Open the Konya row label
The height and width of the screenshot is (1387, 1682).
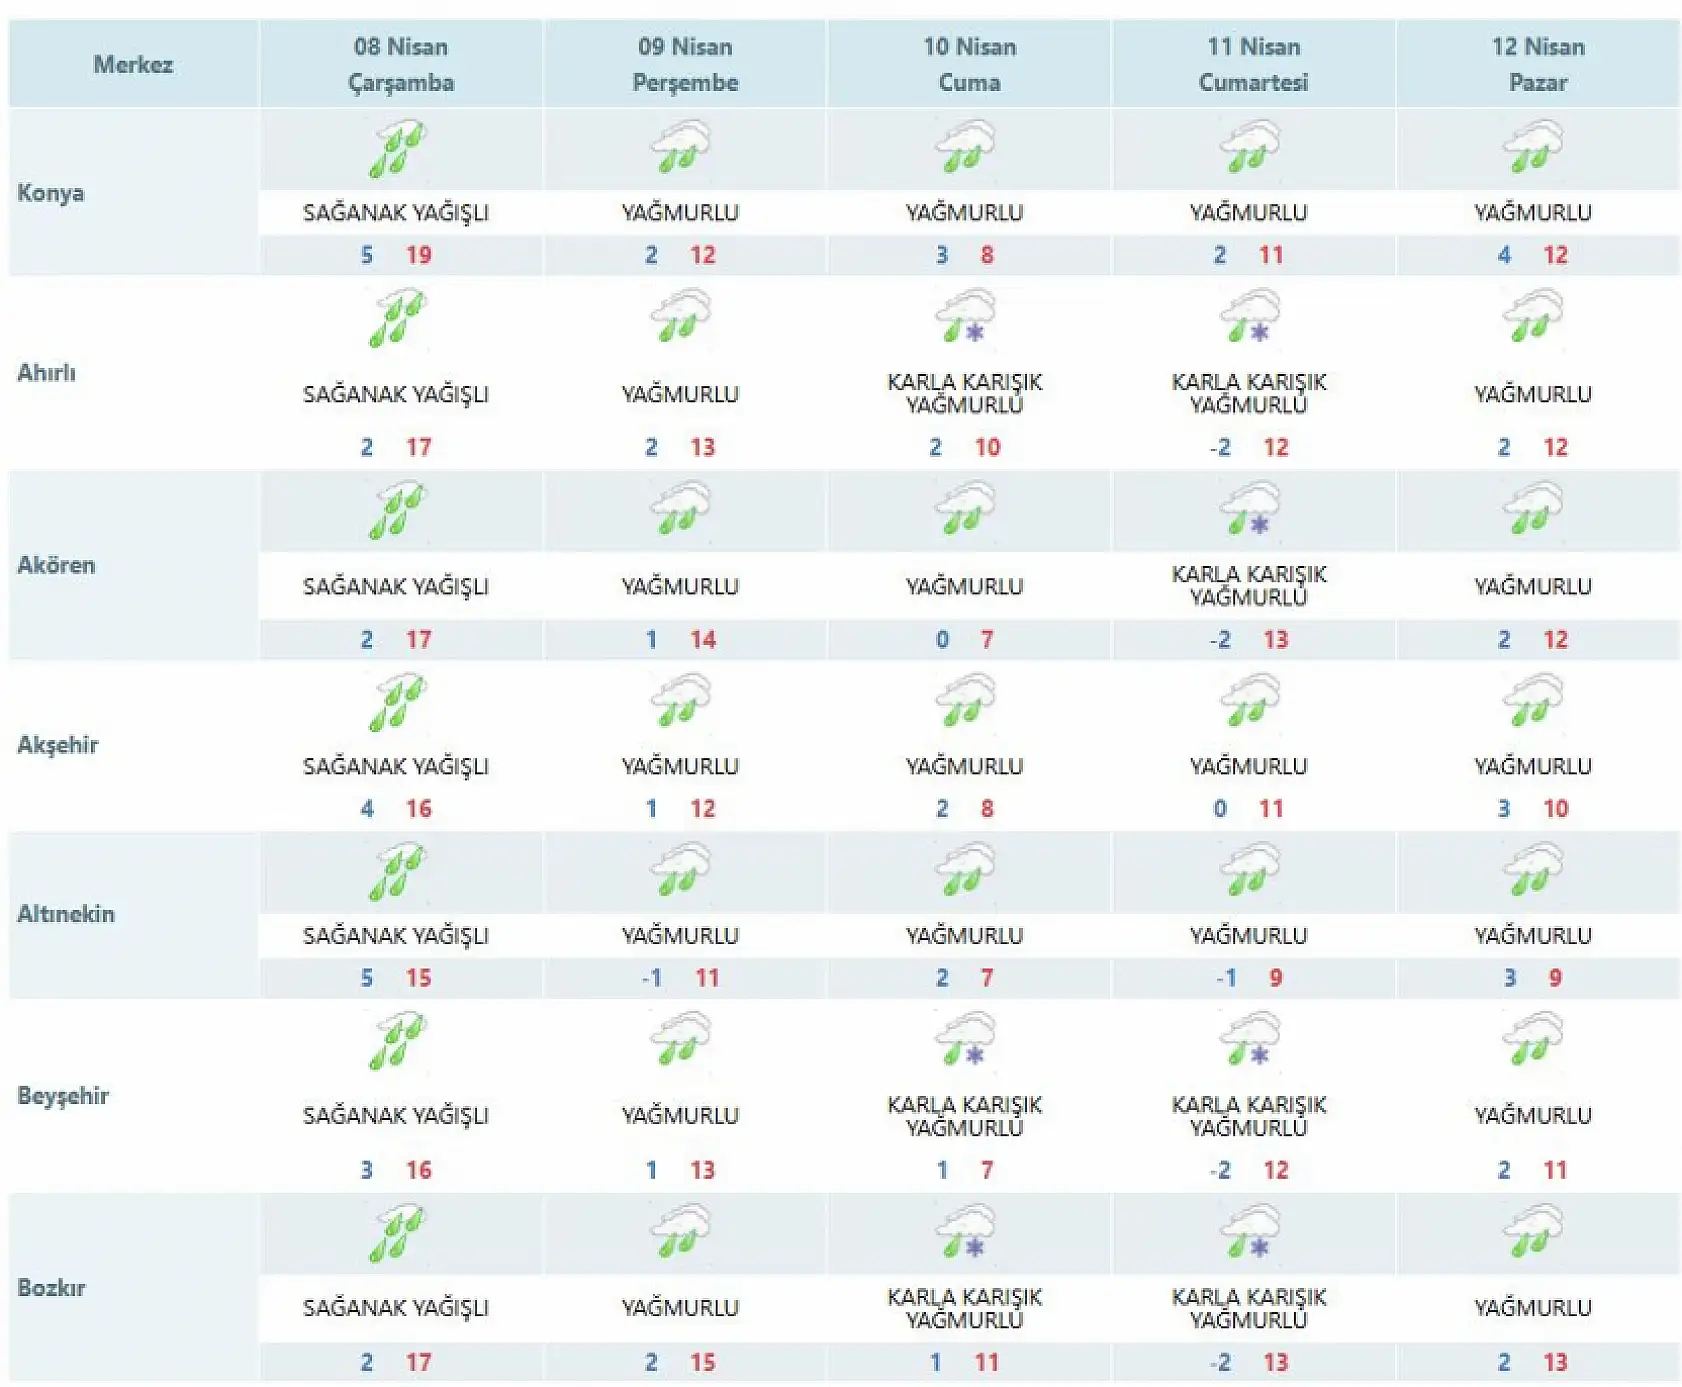[x=51, y=193]
